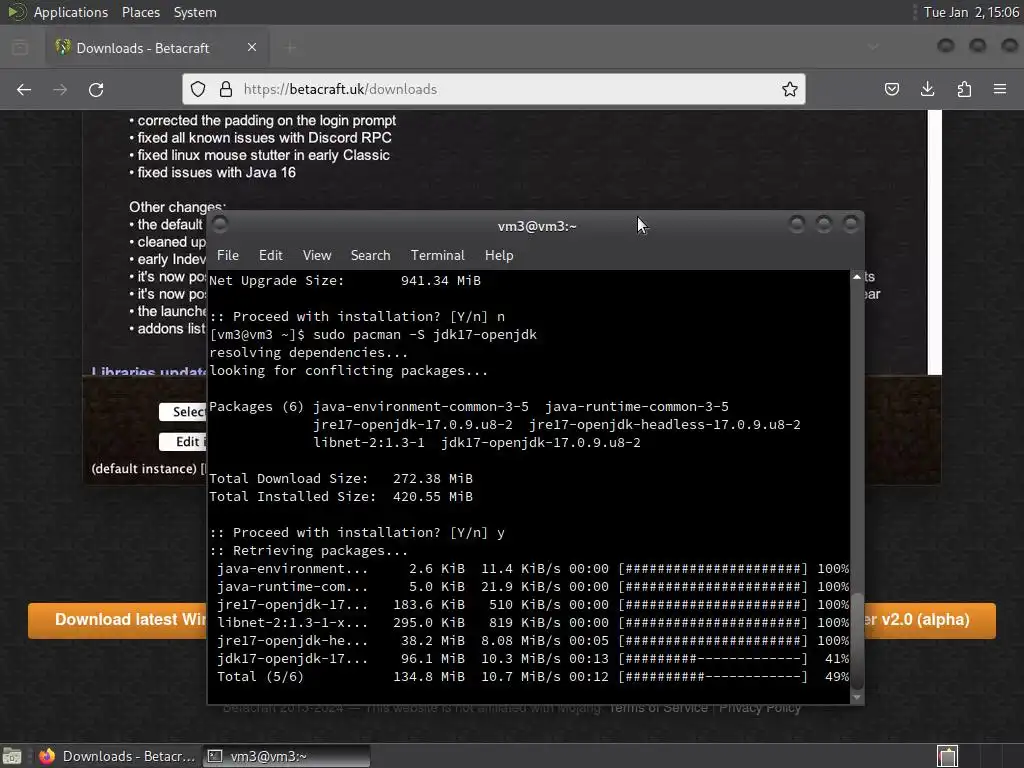Open Firefox View button
The height and width of the screenshot is (768, 1024).
20,47
